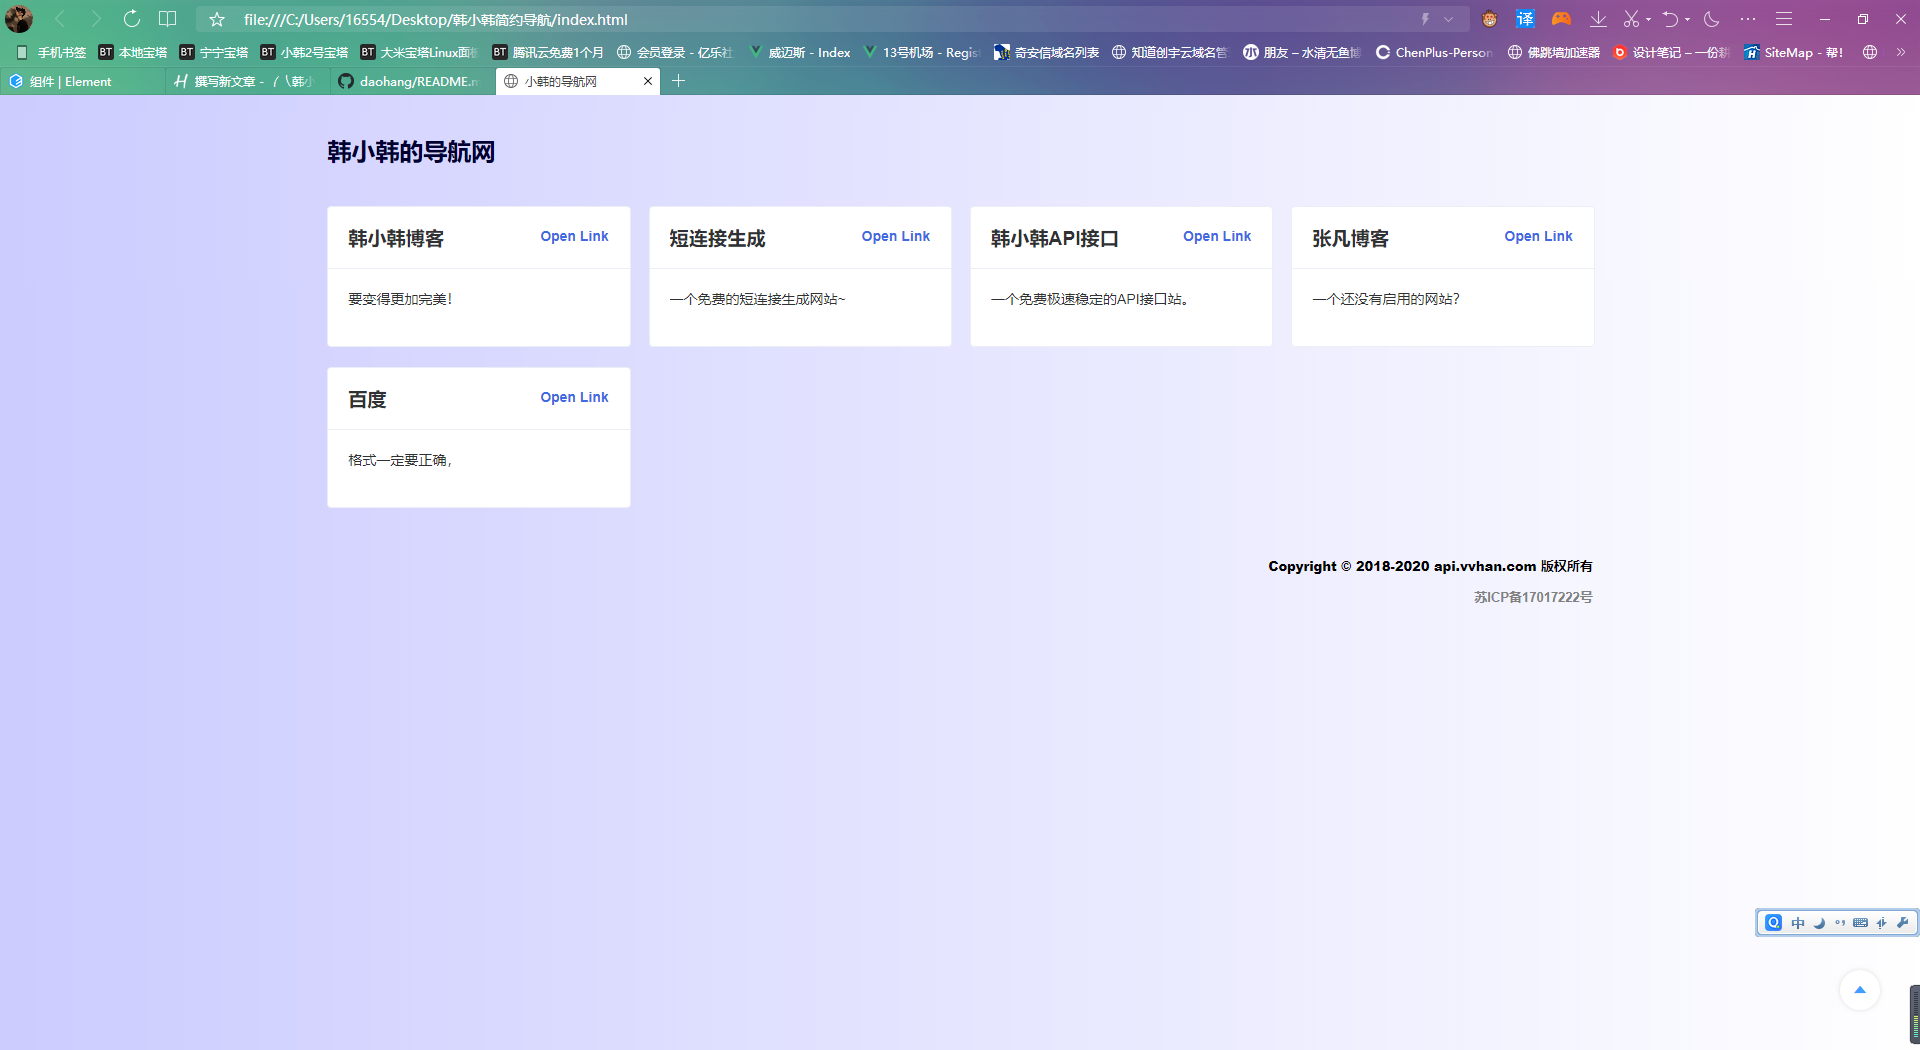1920x1050 pixels.
Task: Toggle Chinese/English input mode in IME bar
Action: click(x=1798, y=923)
